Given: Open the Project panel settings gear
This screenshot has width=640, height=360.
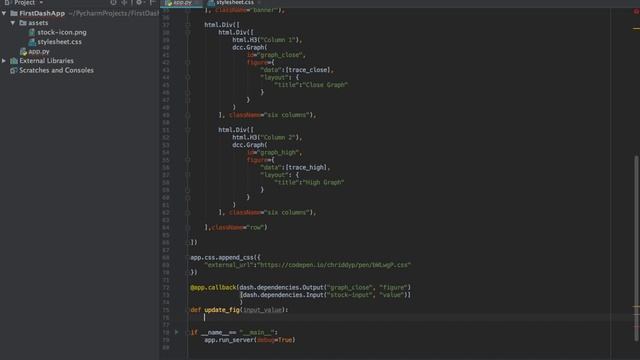Looking at the screenshot, I should click(139, 2).
